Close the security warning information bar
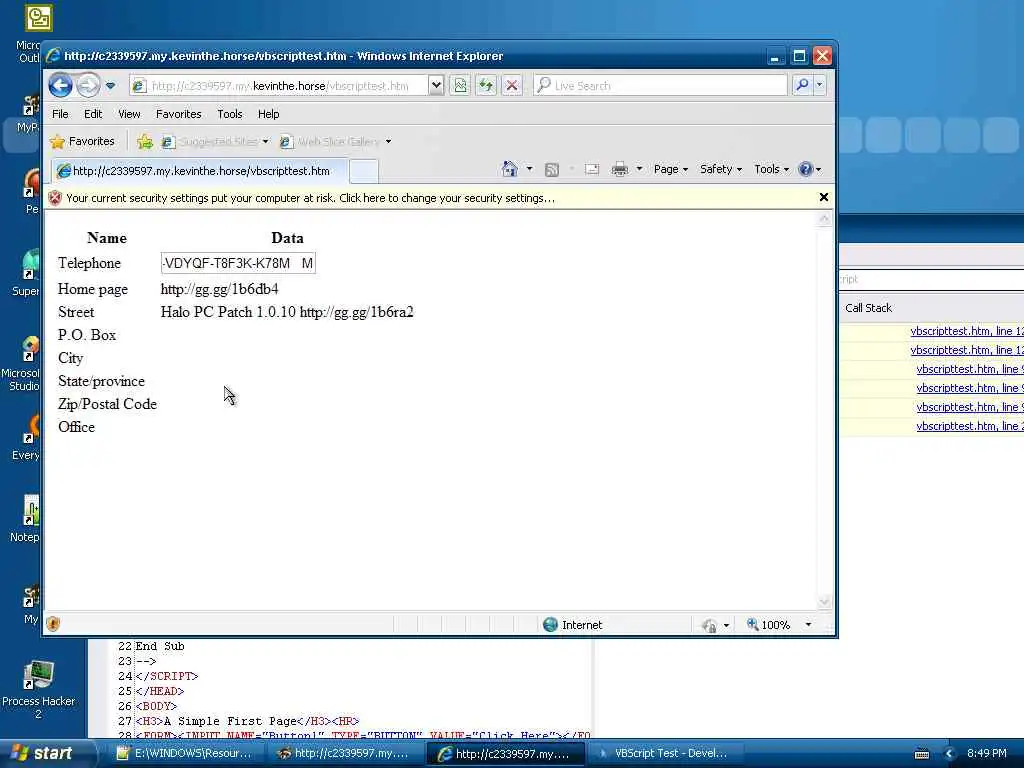1024x768 pixels. (824, 197)
